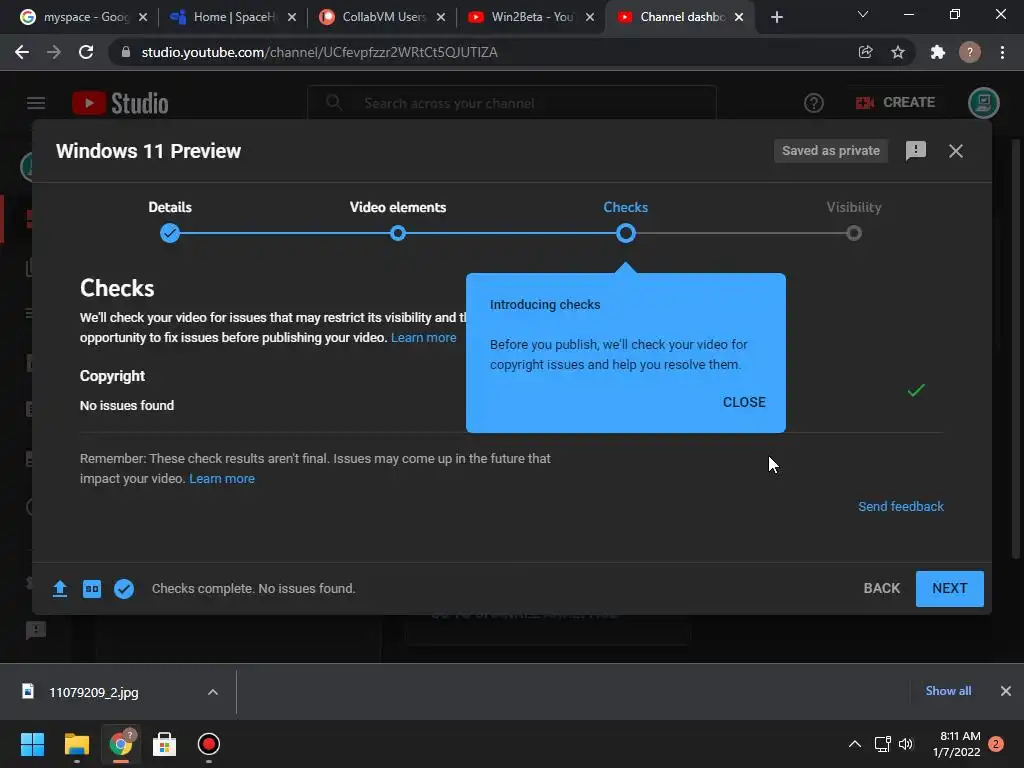1024x768 pixels.
Task: Go back in browser history
Action: [22, 52]
